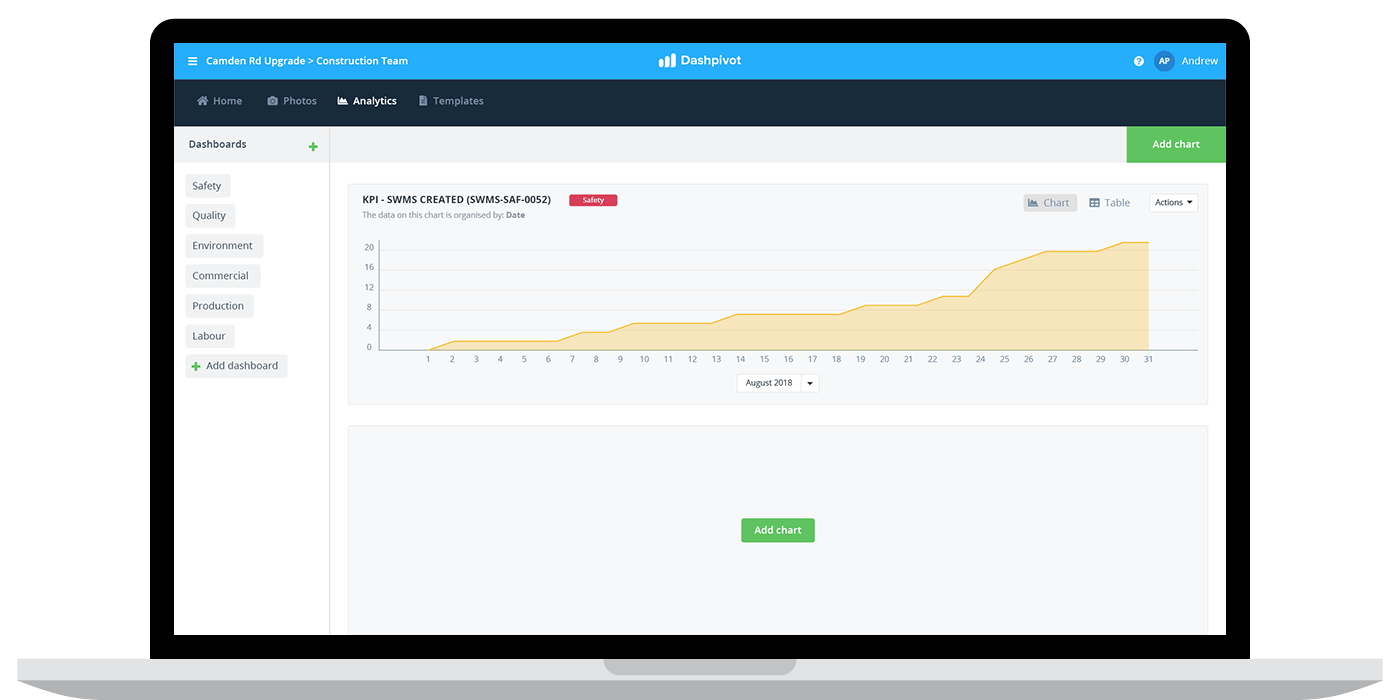Click day 1 on the chart axis
The image size is (1400, 700).
tap(428, 359)
